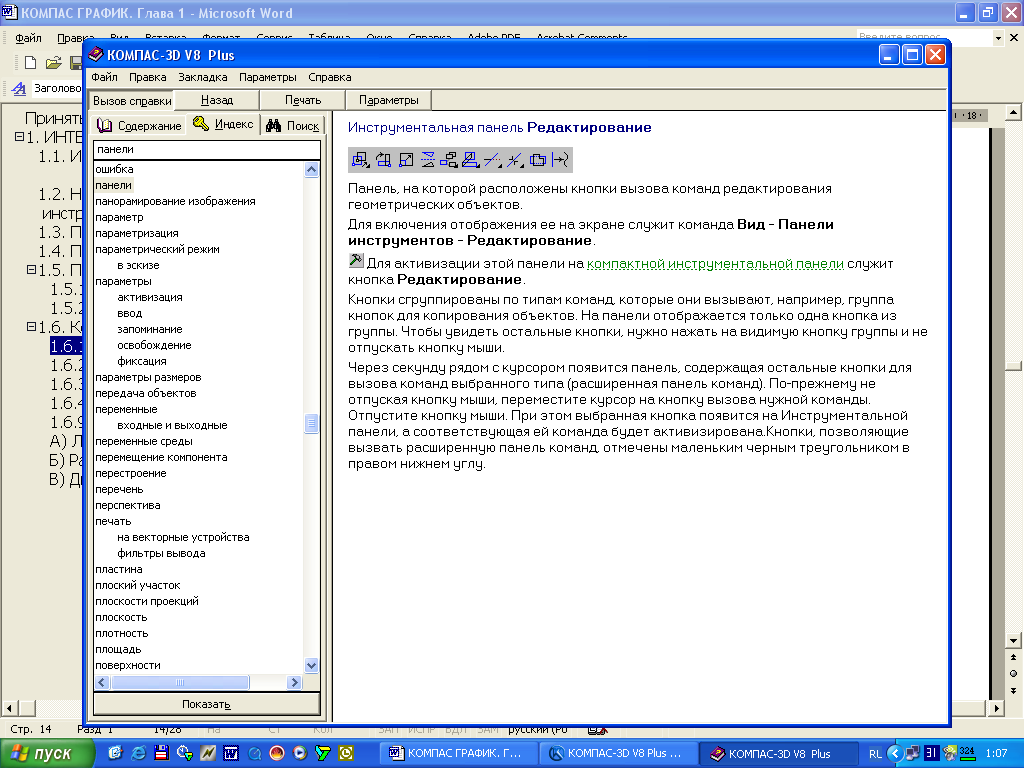Click index list horizontal scroll right arrow
This screenshot has width=1024, height=768.
point(294,682)
